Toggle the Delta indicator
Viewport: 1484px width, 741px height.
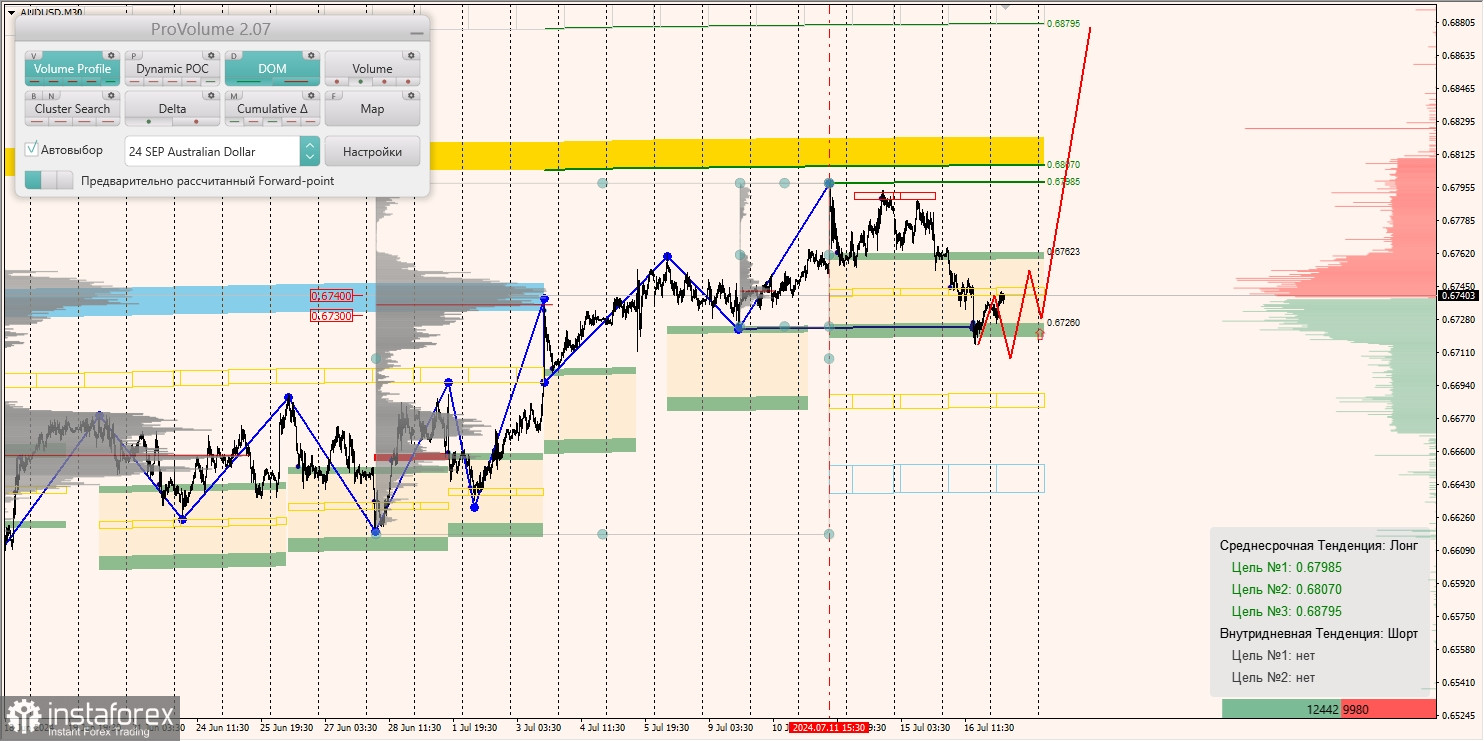(x=173, y=108)
